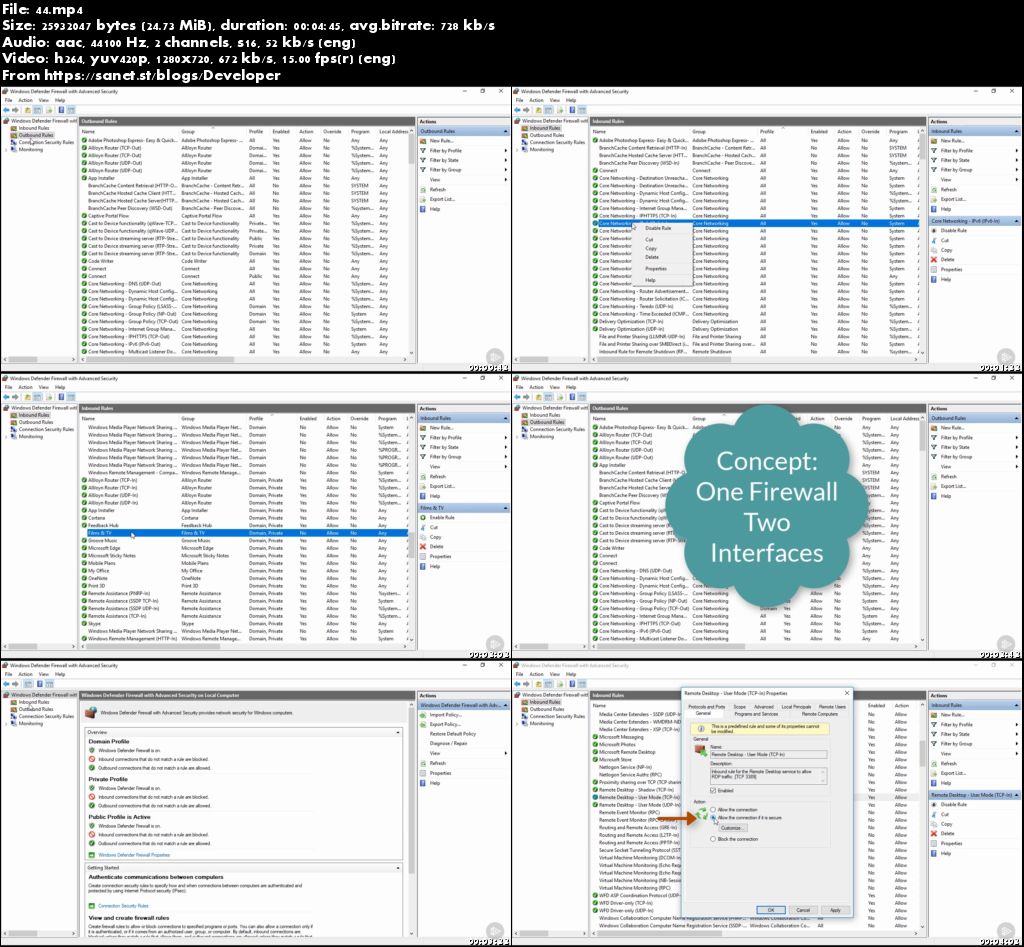Open the Scope tab in Properties dialog
Viewport: 1024px width, 947px height.
click(x=739, y=707)
